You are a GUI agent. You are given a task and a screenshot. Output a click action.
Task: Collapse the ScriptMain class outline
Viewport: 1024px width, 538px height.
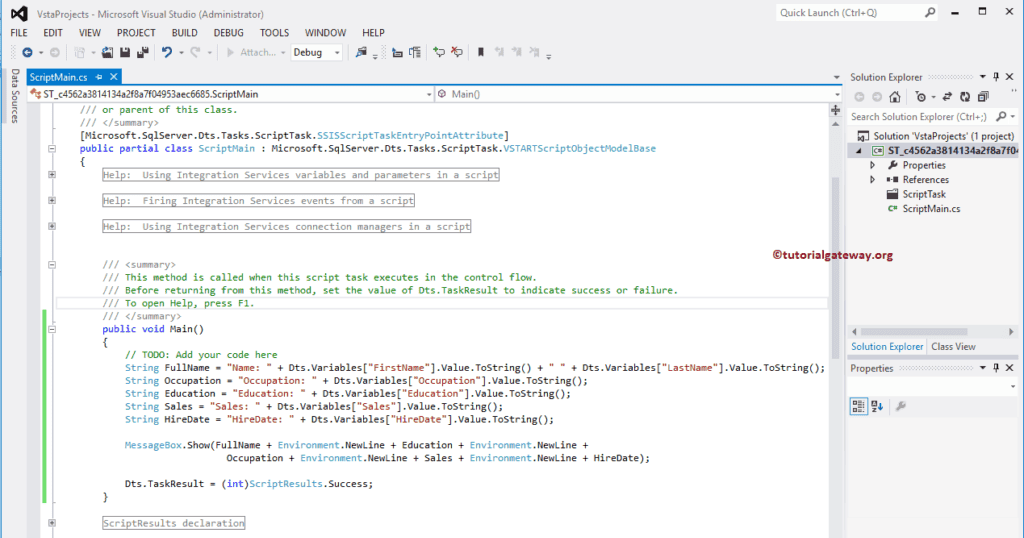click(x=52, y=148)
